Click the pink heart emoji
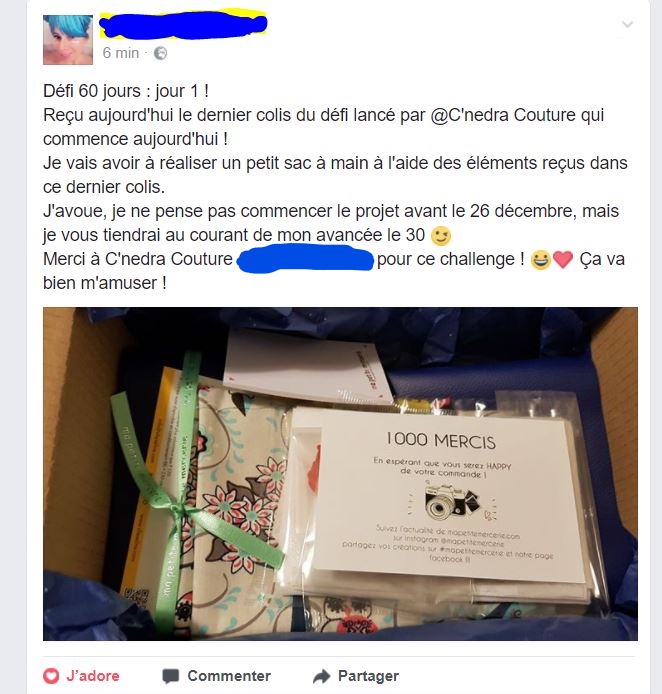The height and width of the screenshot is (694, 662). pos(563,260)
